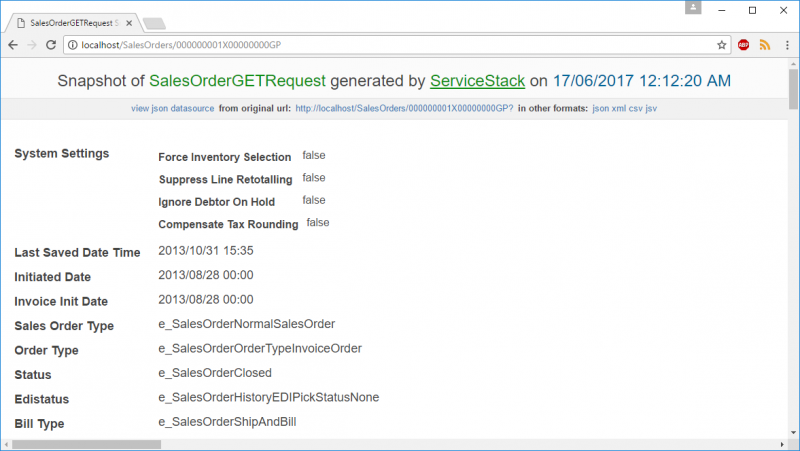
Task: Open the Chrome three-dot menu
Action: pyautogui.click(x=785, y=45)
